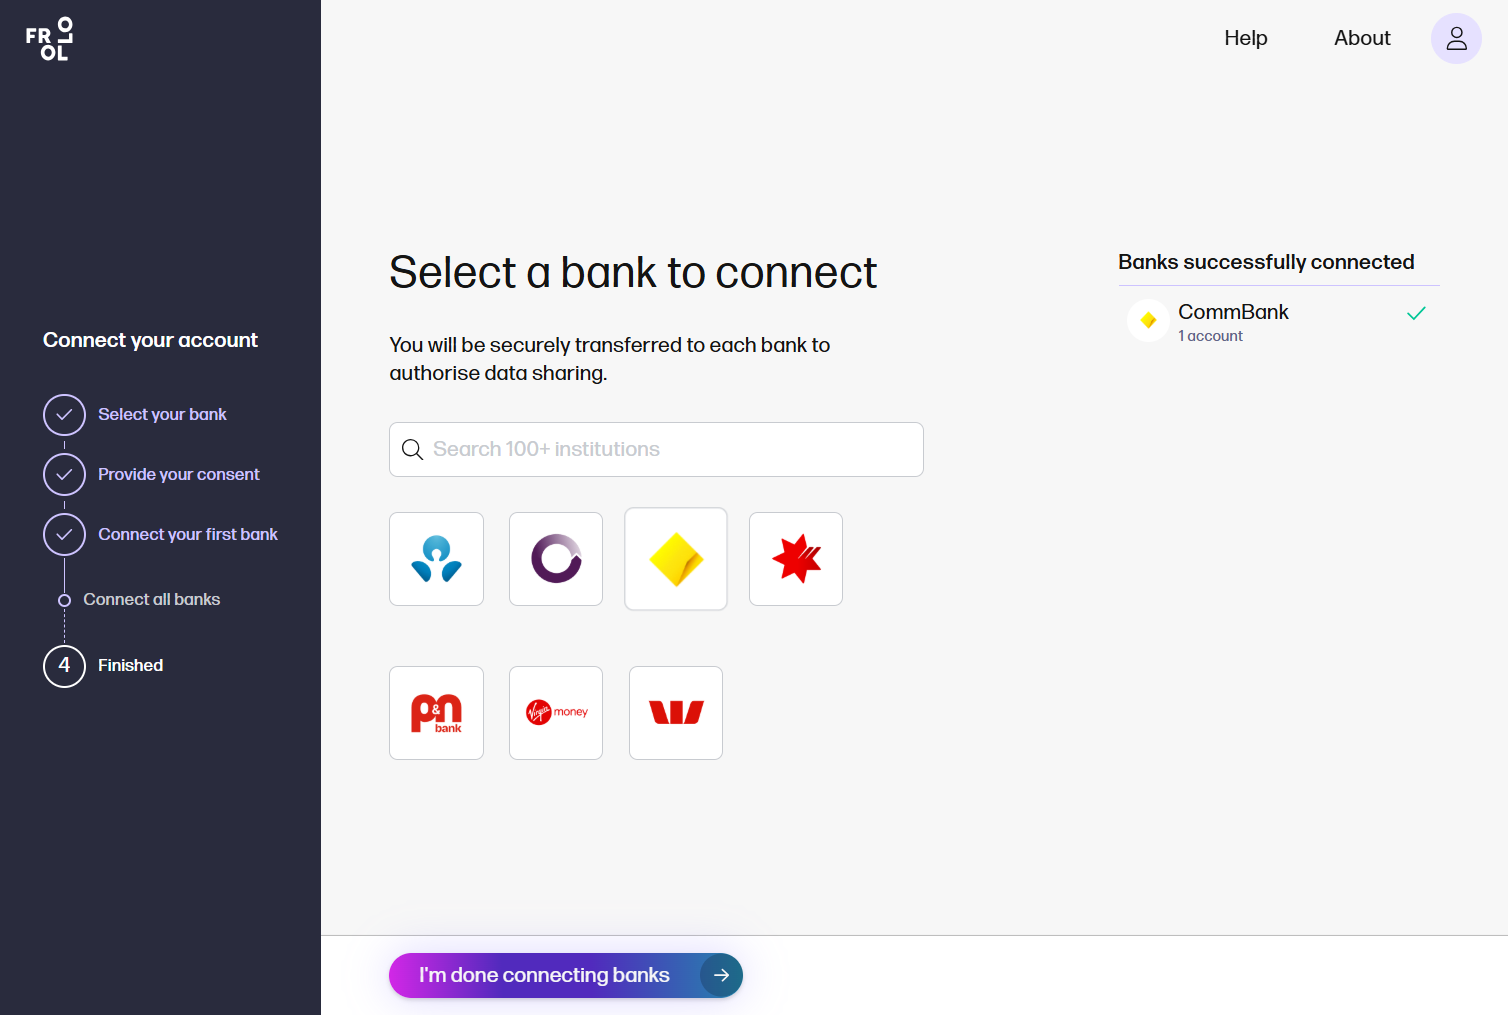Screen dimensions: 1508x1015
Task: Click the CommBank logo in connected list
Action: pos(1148,321)
